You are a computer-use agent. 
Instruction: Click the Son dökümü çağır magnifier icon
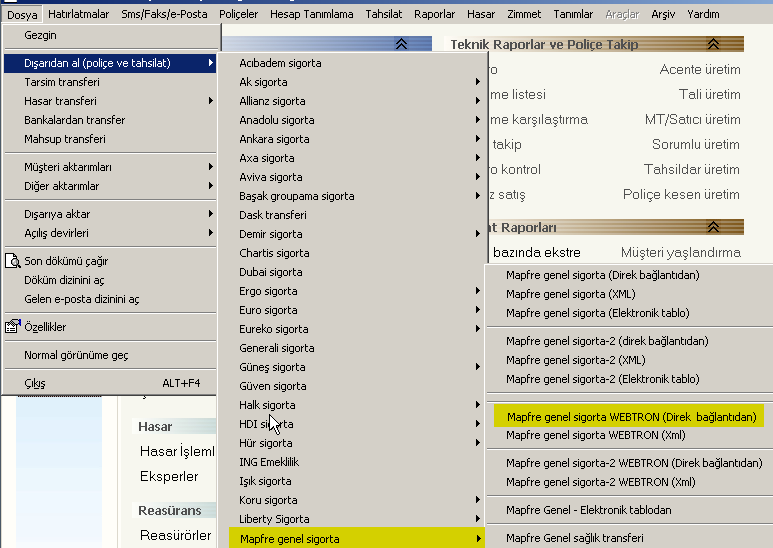(13, 261)
